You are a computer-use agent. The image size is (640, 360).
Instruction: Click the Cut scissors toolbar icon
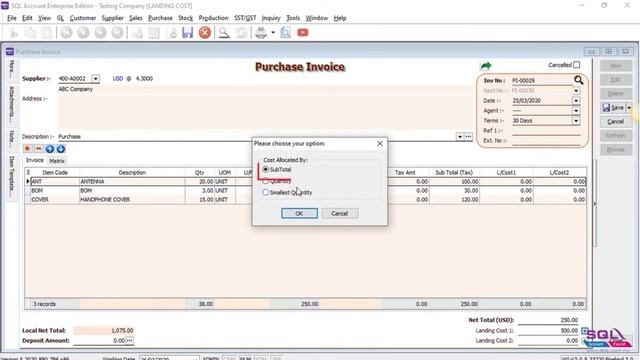pos(13,33)
